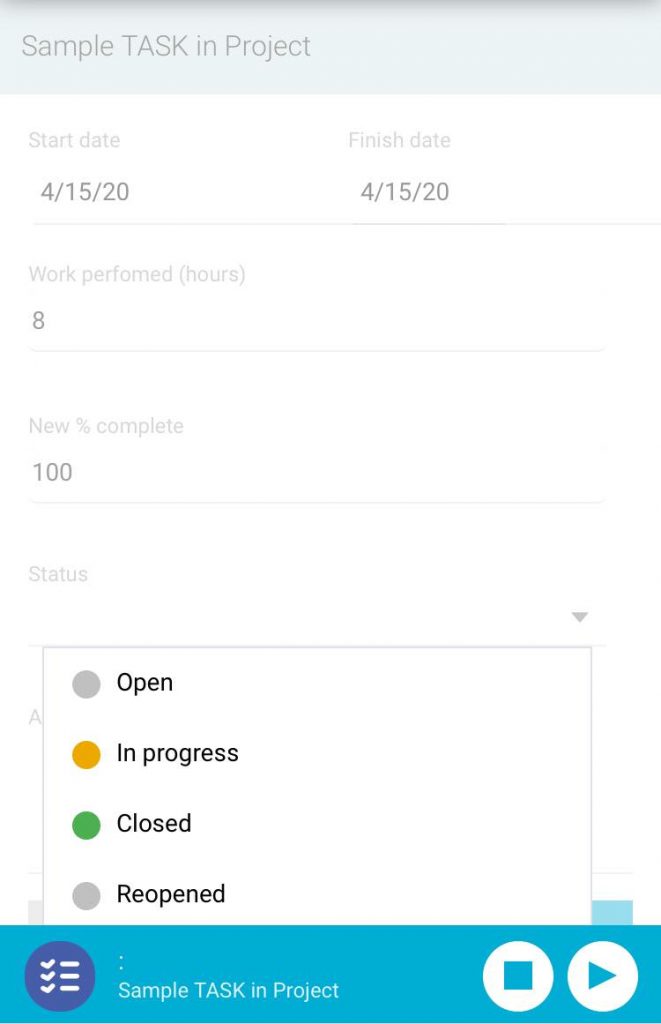The image size is (661, 1024).
Task: Tap Sample TASK in Project header title
Action: [166, 47]
